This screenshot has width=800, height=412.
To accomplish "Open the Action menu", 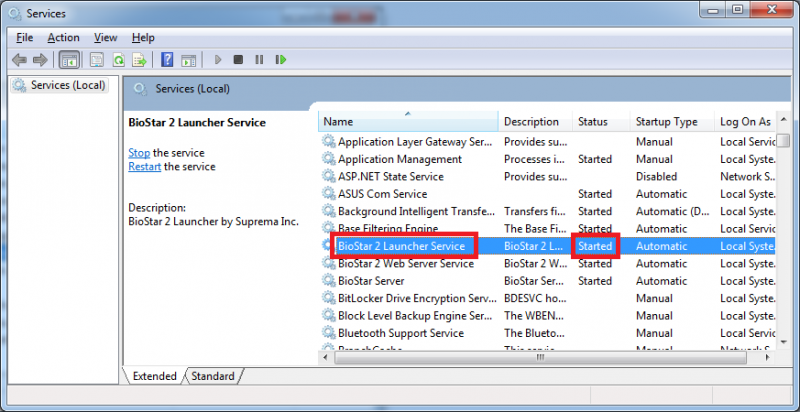I will pos(63,37).
